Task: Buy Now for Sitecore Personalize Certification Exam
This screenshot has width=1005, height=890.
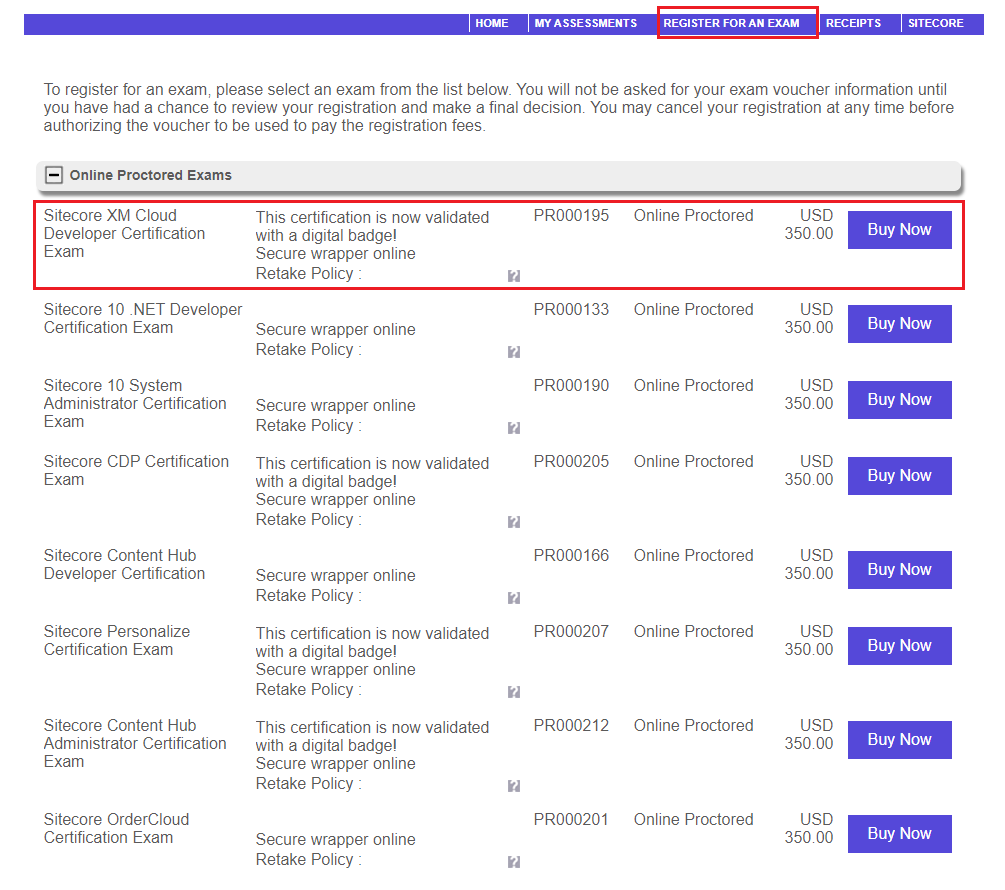Action: point(899,645)
